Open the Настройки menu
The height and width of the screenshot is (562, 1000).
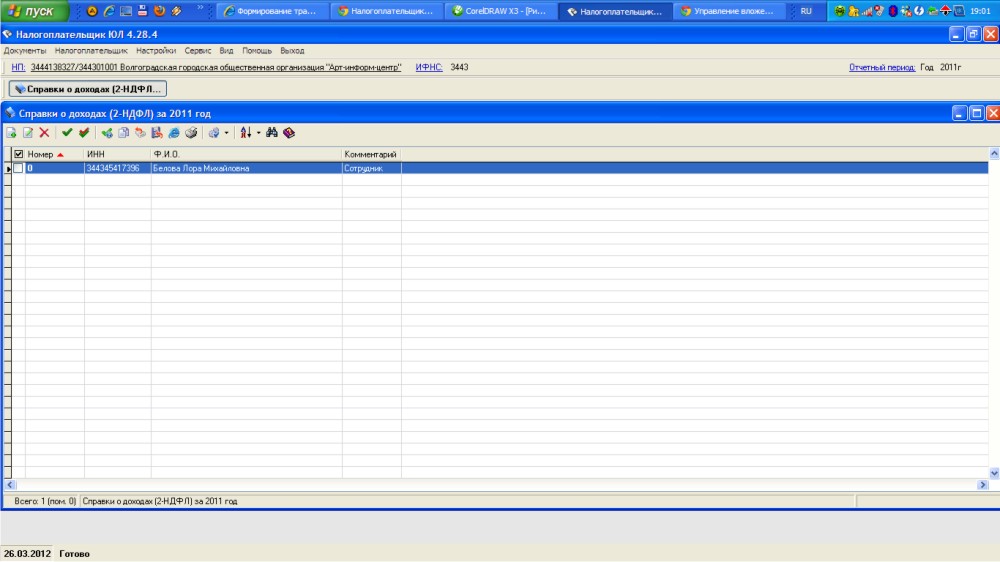(x=157, y=50)
